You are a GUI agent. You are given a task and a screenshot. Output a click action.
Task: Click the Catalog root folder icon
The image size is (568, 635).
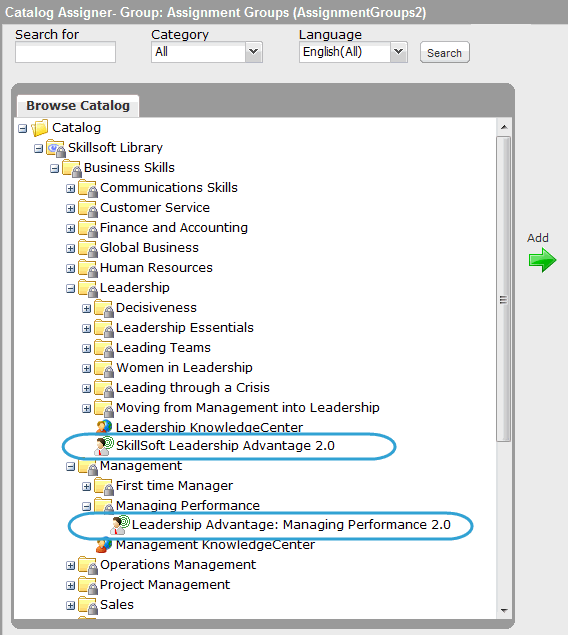click(x=40, y=128)
